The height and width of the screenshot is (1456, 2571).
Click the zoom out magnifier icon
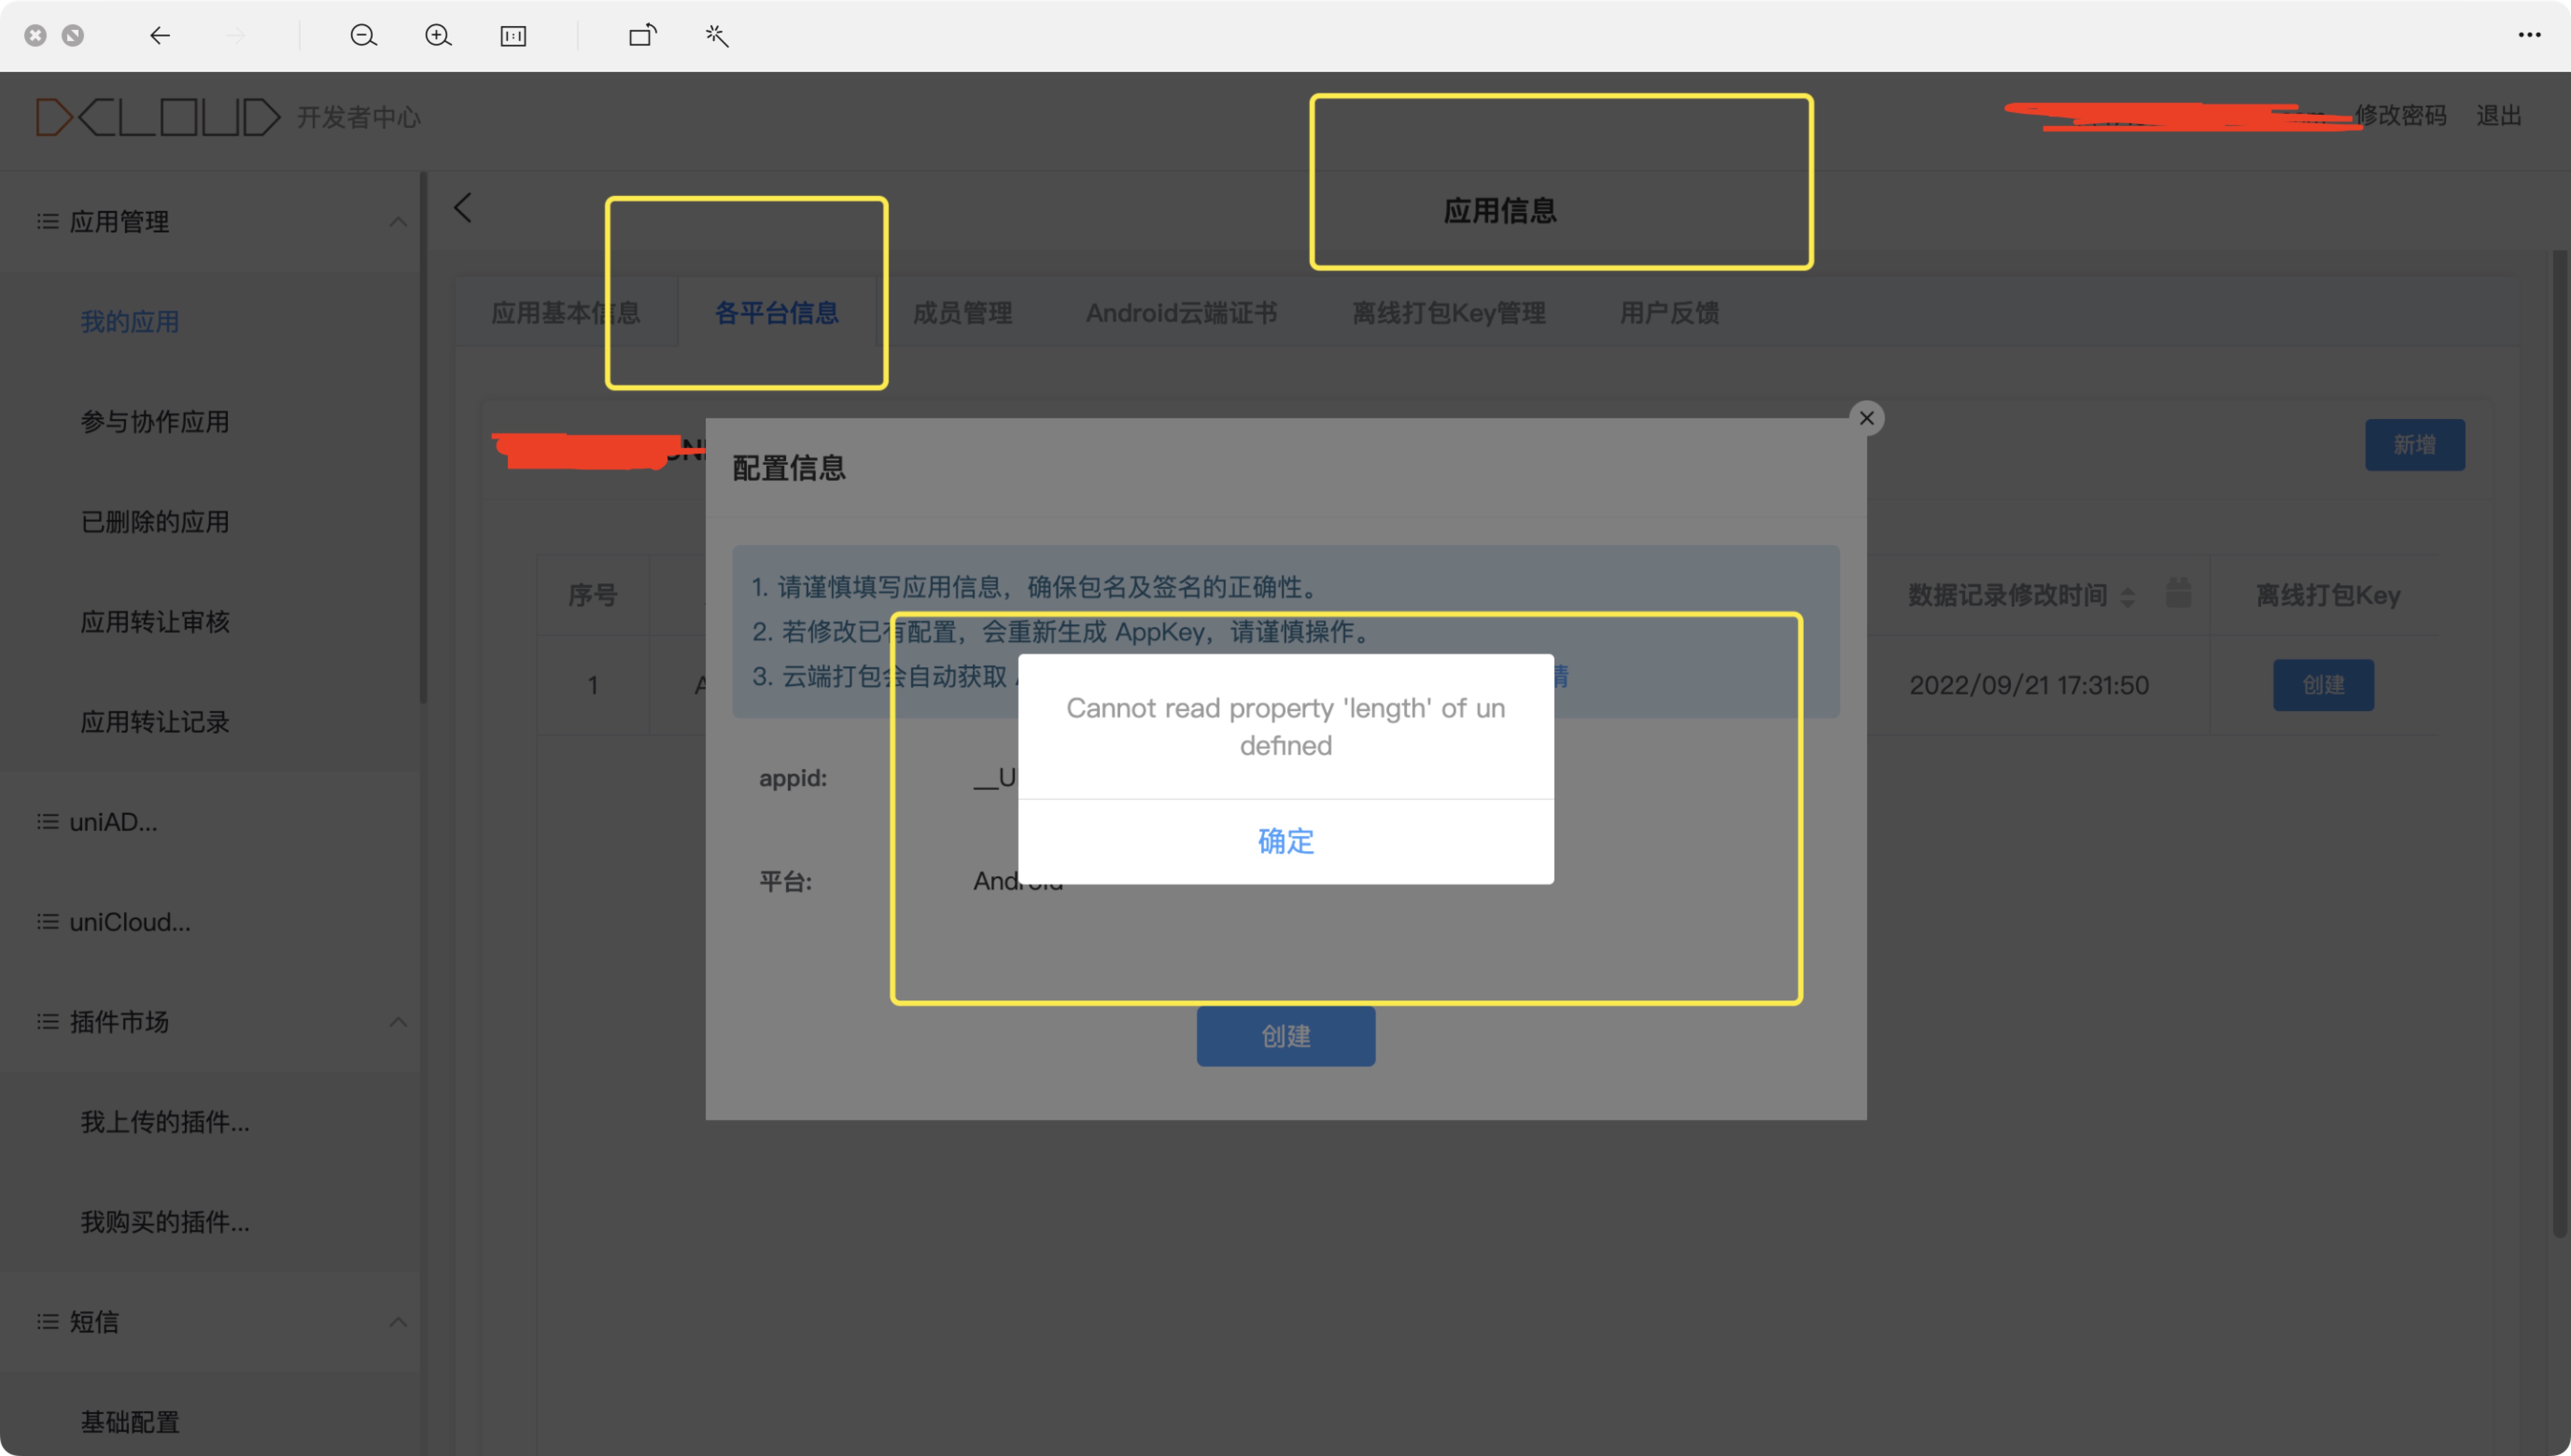click(363, 36)
